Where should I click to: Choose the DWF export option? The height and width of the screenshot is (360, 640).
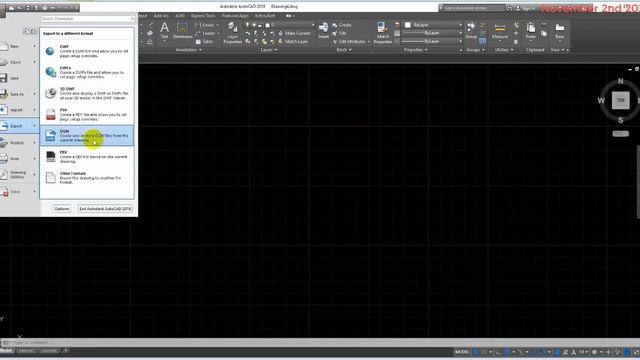tap(87, 51)
